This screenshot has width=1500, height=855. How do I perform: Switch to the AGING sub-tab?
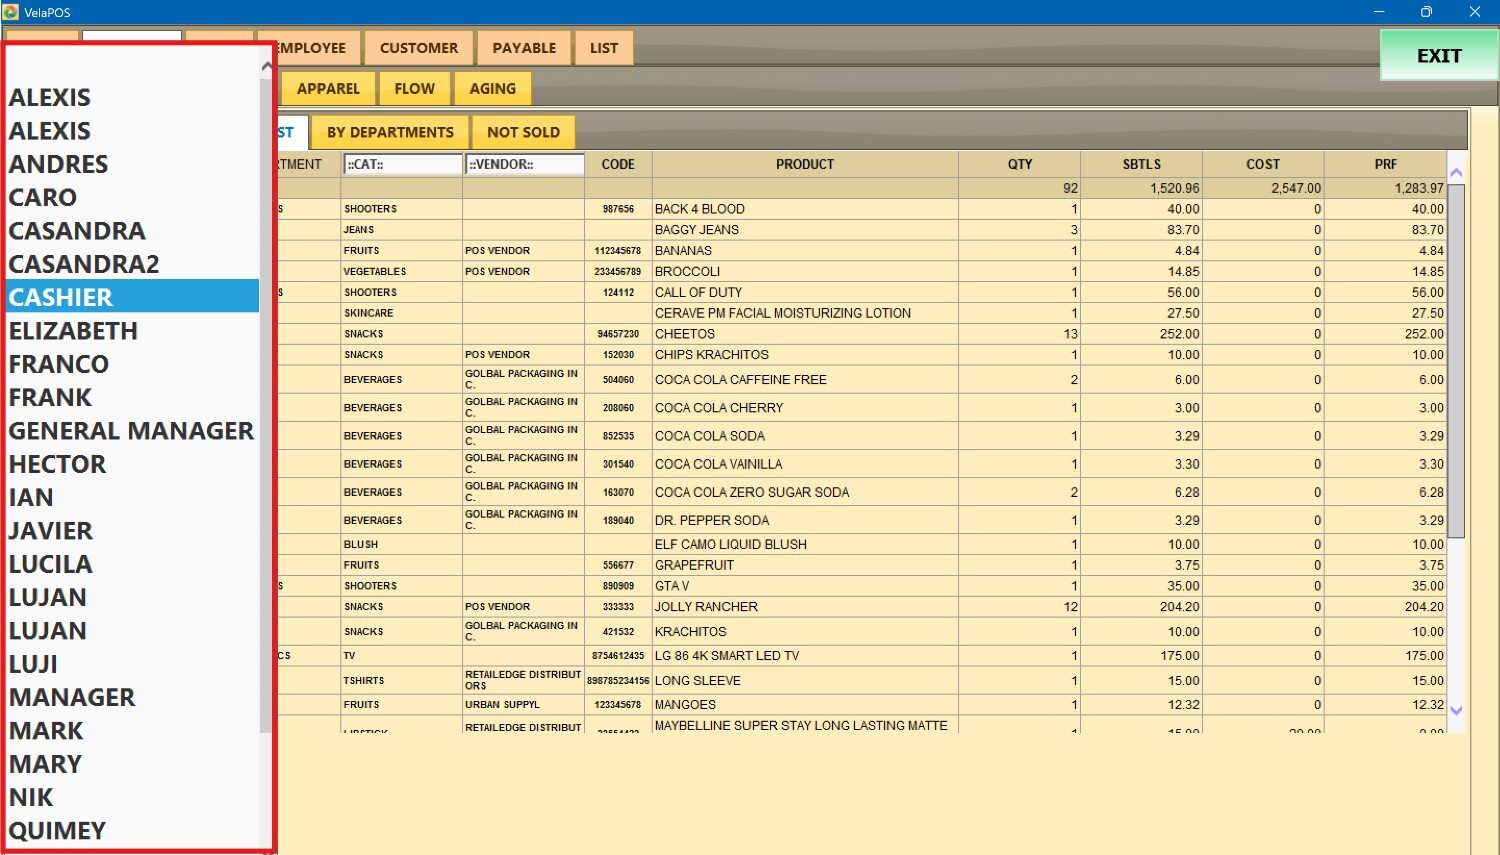[493, 89]
